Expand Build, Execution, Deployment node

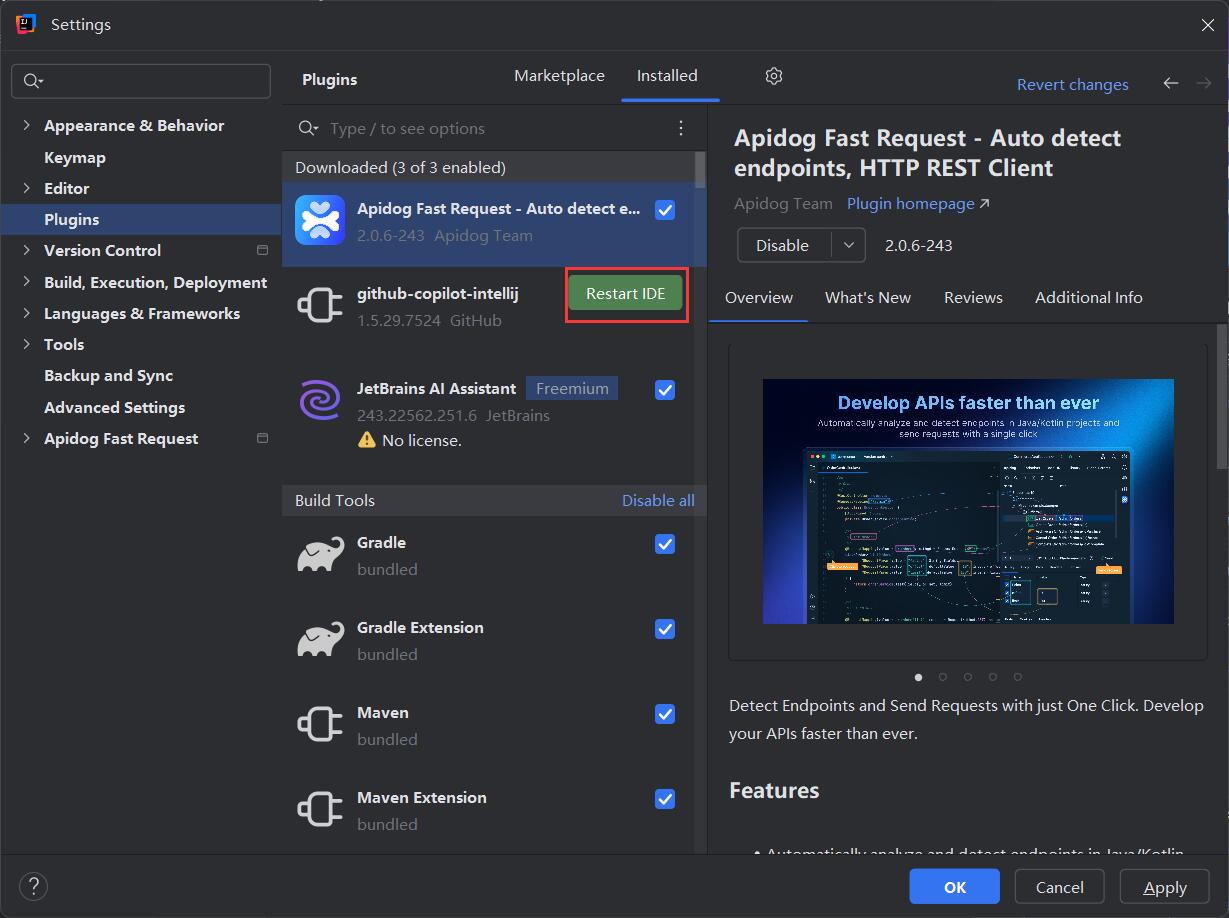pyautogui.click(x=26, y=282)
